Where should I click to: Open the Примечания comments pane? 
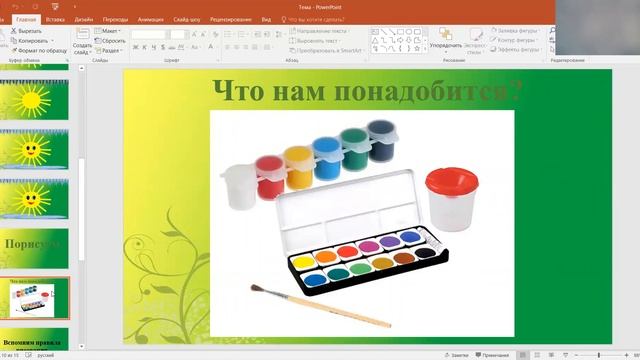492,355
